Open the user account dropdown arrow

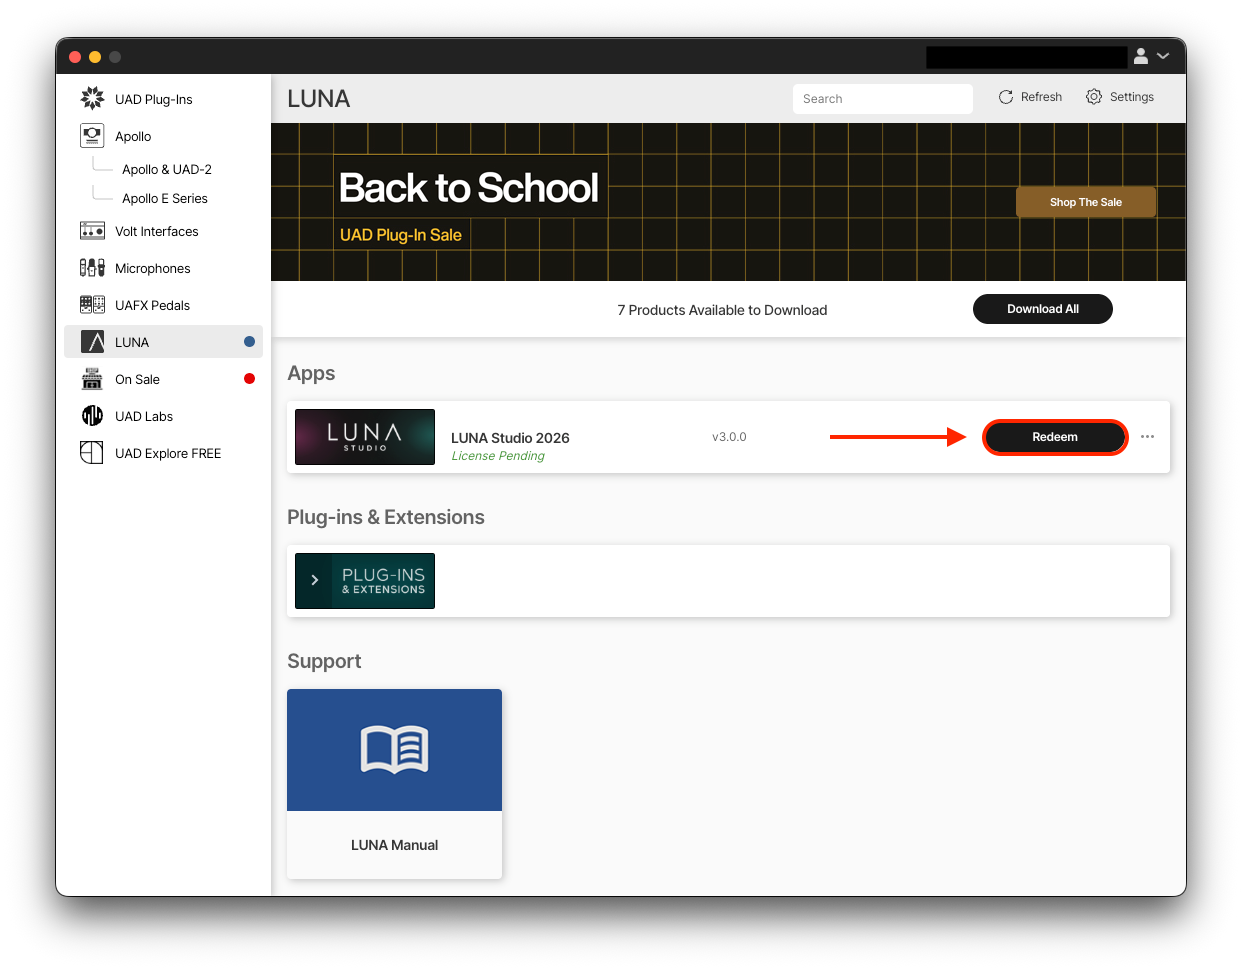click(x=1163, y=56)
